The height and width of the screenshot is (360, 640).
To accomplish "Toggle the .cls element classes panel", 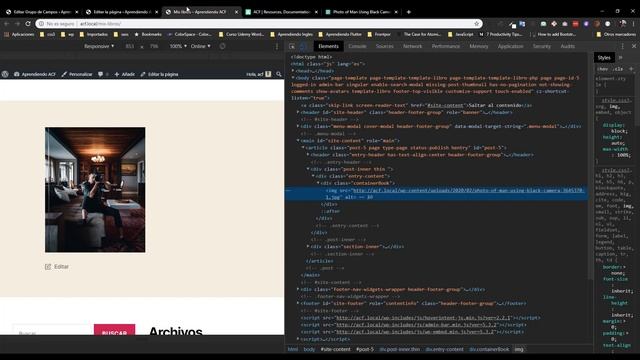I will coord(619,69).
